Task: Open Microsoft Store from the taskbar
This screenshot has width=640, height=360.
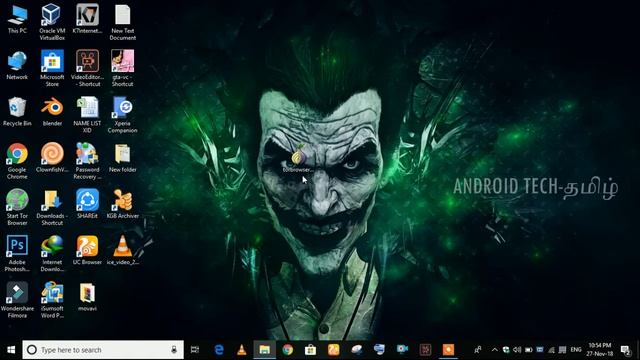Action: 310,350
